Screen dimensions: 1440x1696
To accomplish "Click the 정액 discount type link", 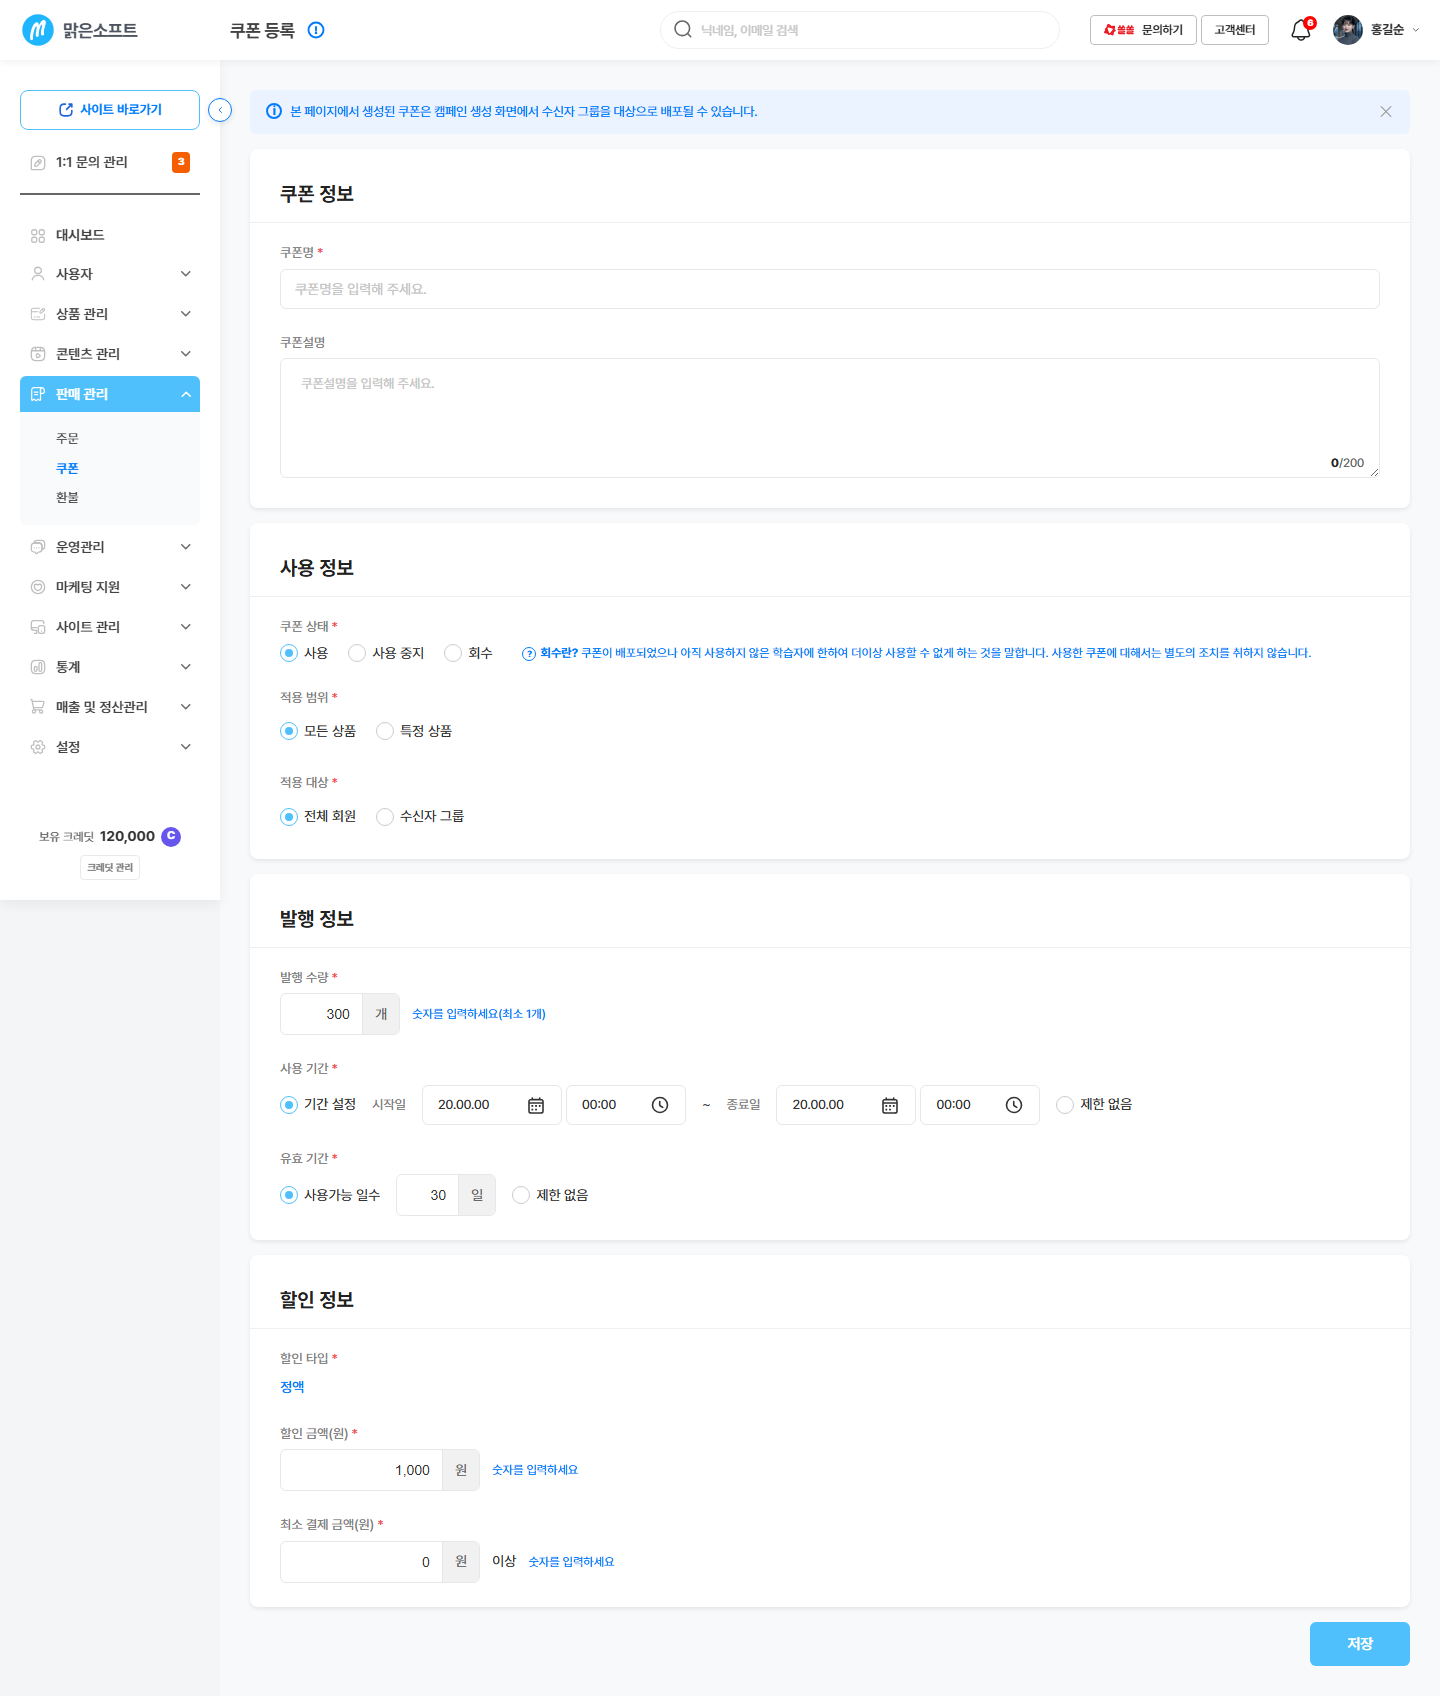I will tap(292, 1387).
